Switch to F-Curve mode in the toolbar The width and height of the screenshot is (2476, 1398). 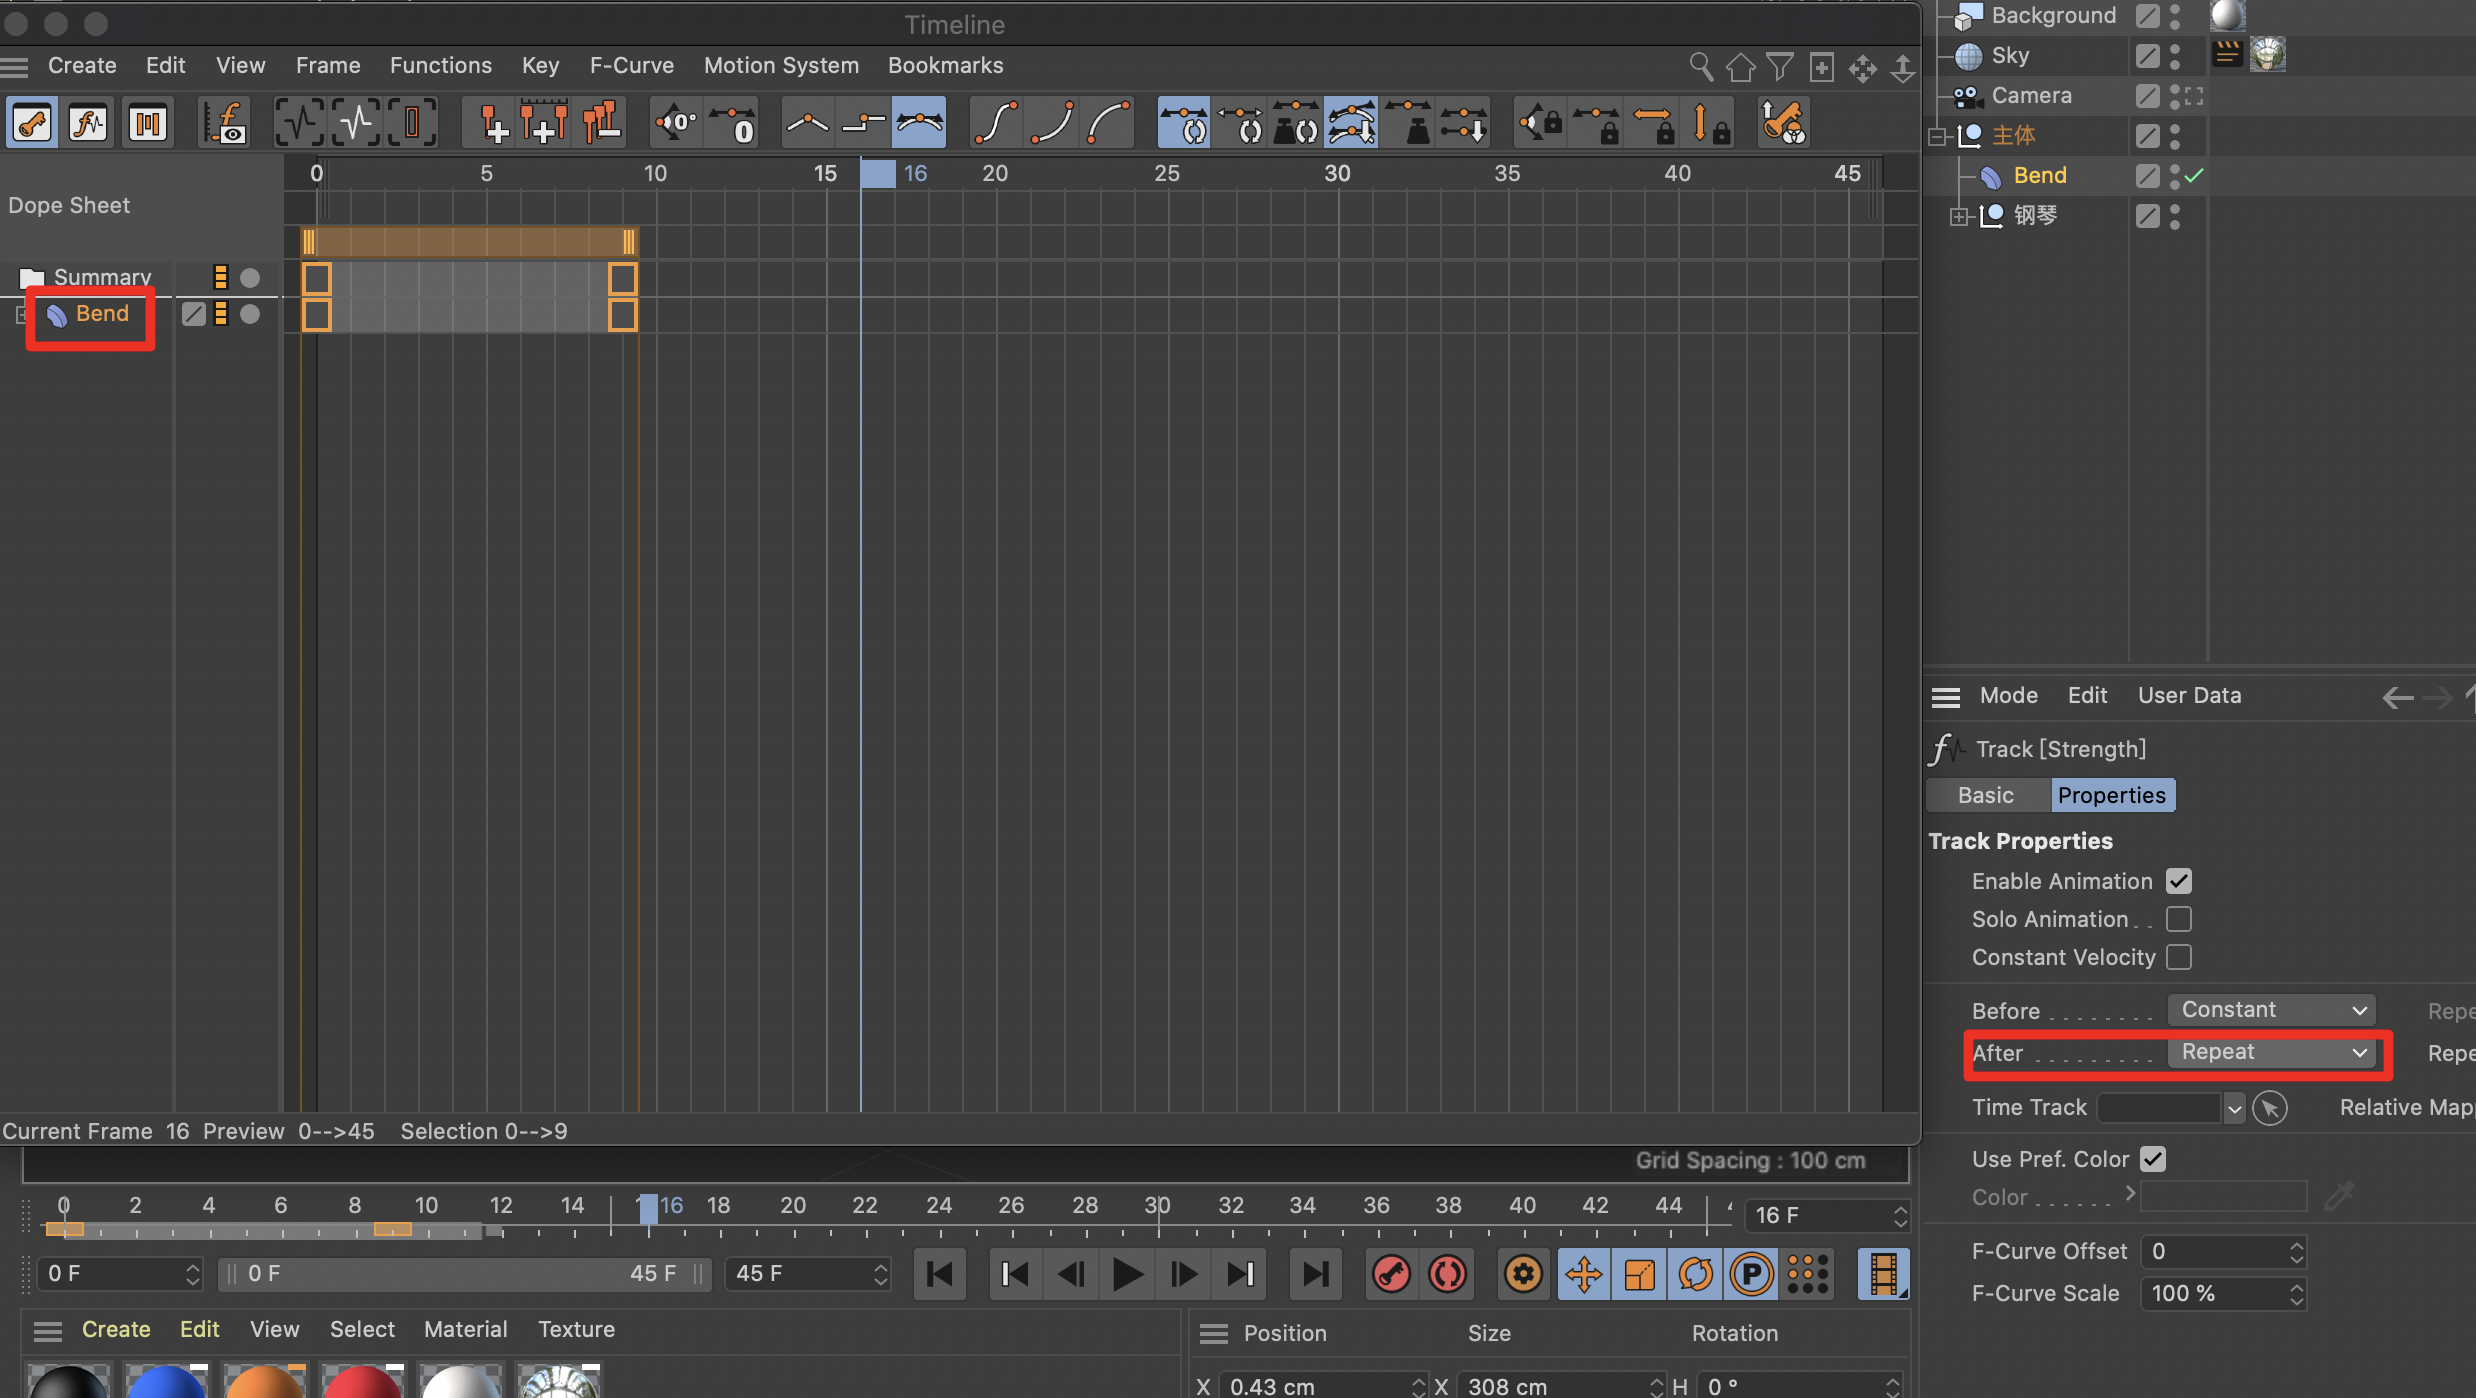click(89, 123)
